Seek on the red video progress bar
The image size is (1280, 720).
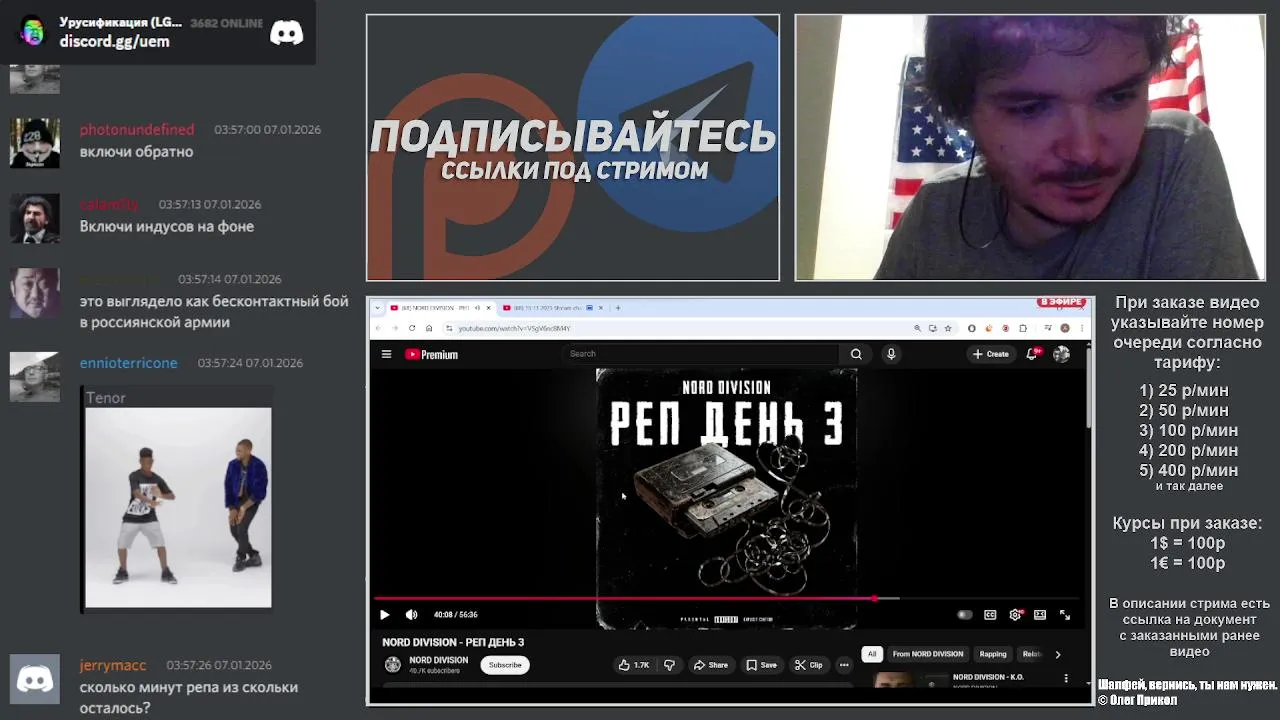[x=727, y=599]
